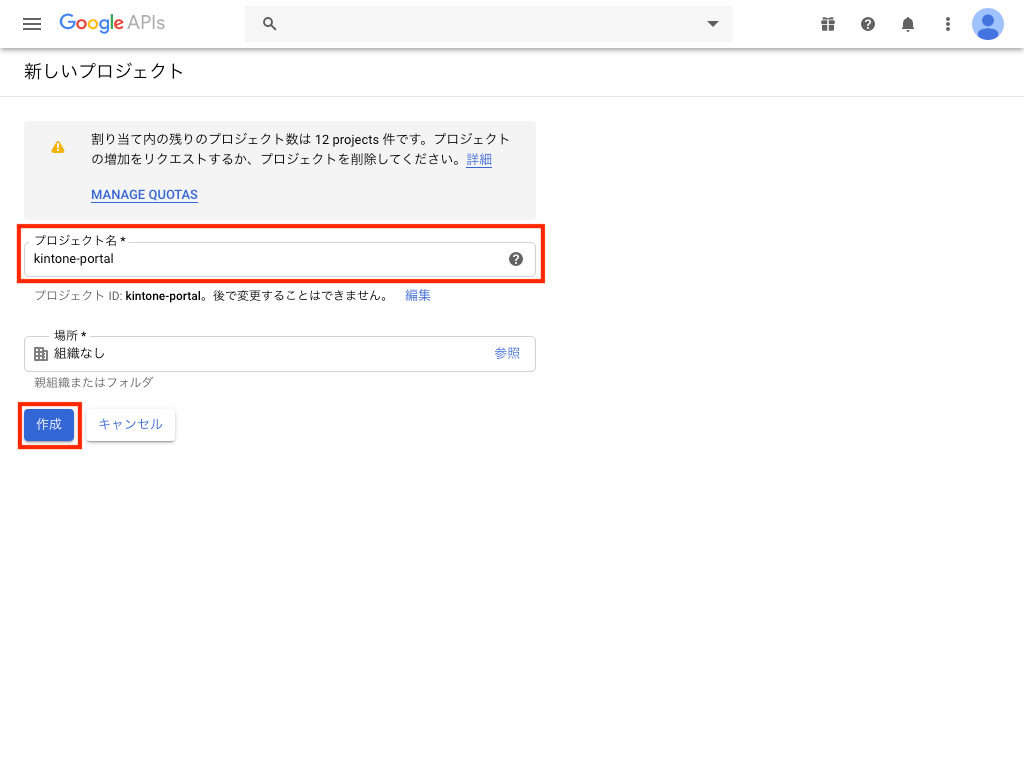Click the yellow warning triangle icon
Screen dimensions: 1024x768
point(58,147)
